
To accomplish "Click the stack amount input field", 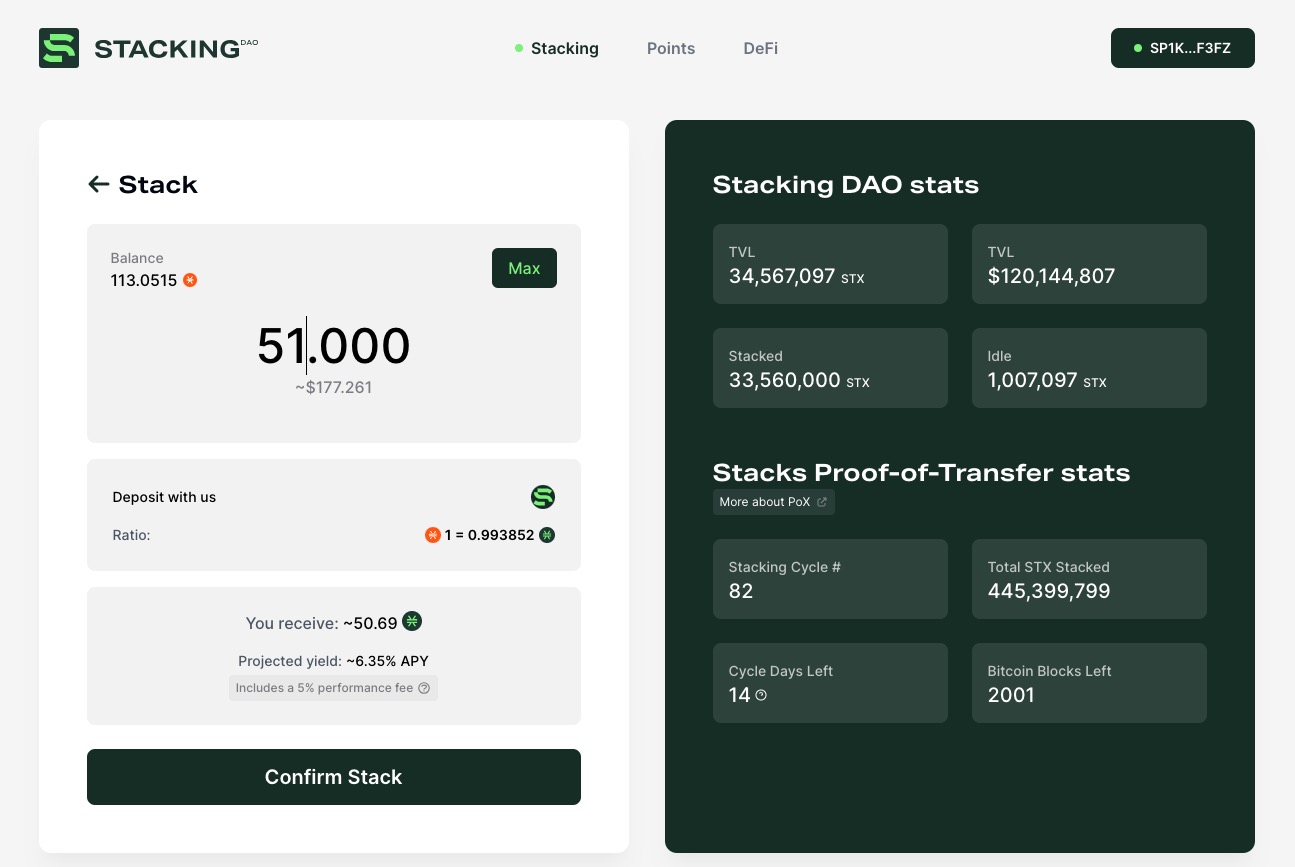I will (334, 346).
